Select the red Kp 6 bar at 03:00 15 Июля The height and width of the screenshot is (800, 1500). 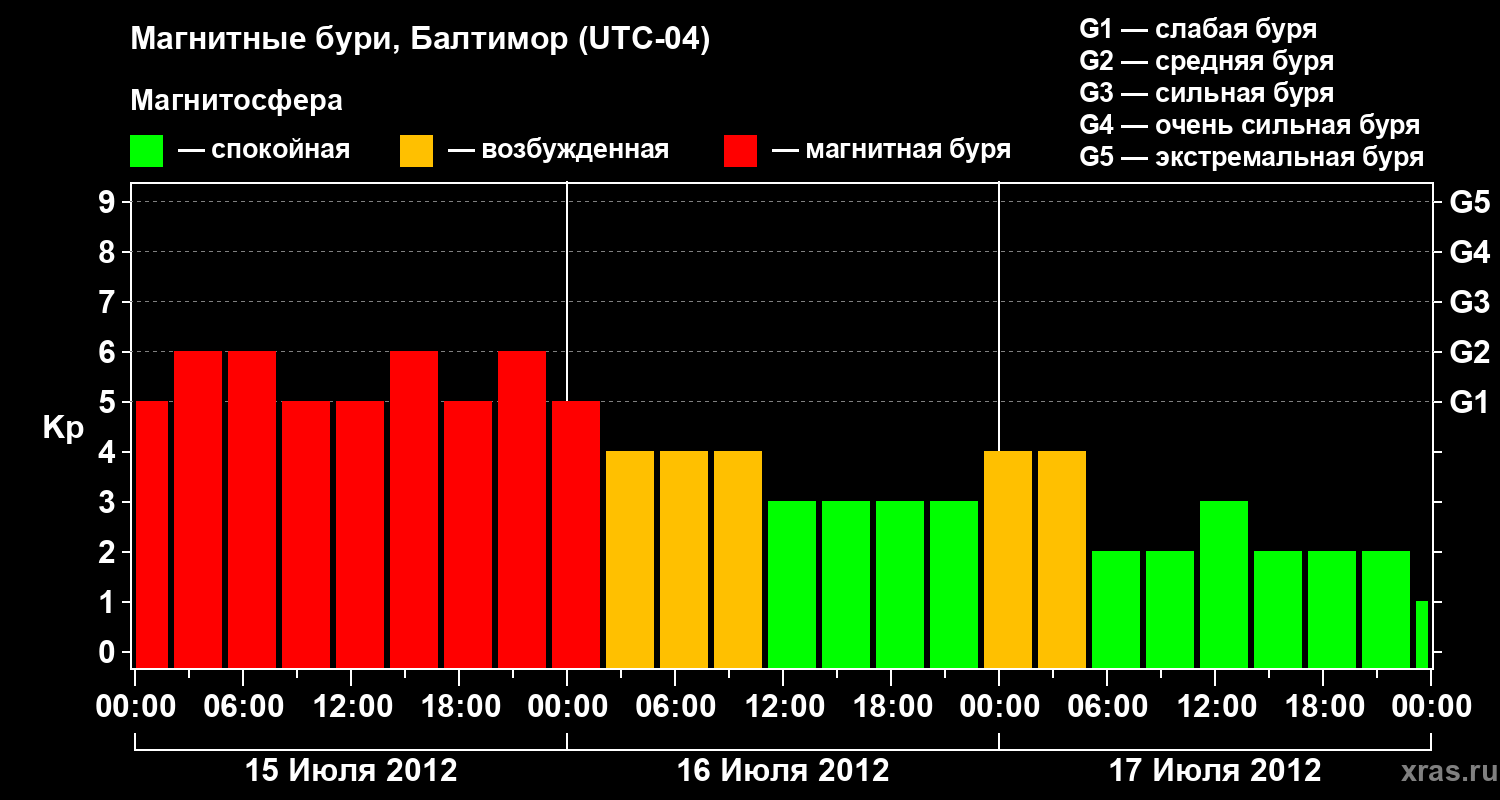point(198,509)
